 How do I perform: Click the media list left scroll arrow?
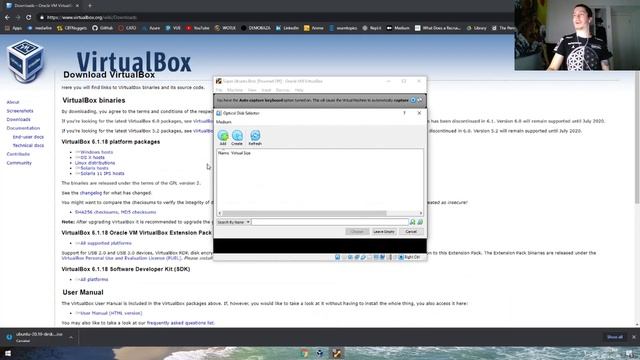click(220, 213)
